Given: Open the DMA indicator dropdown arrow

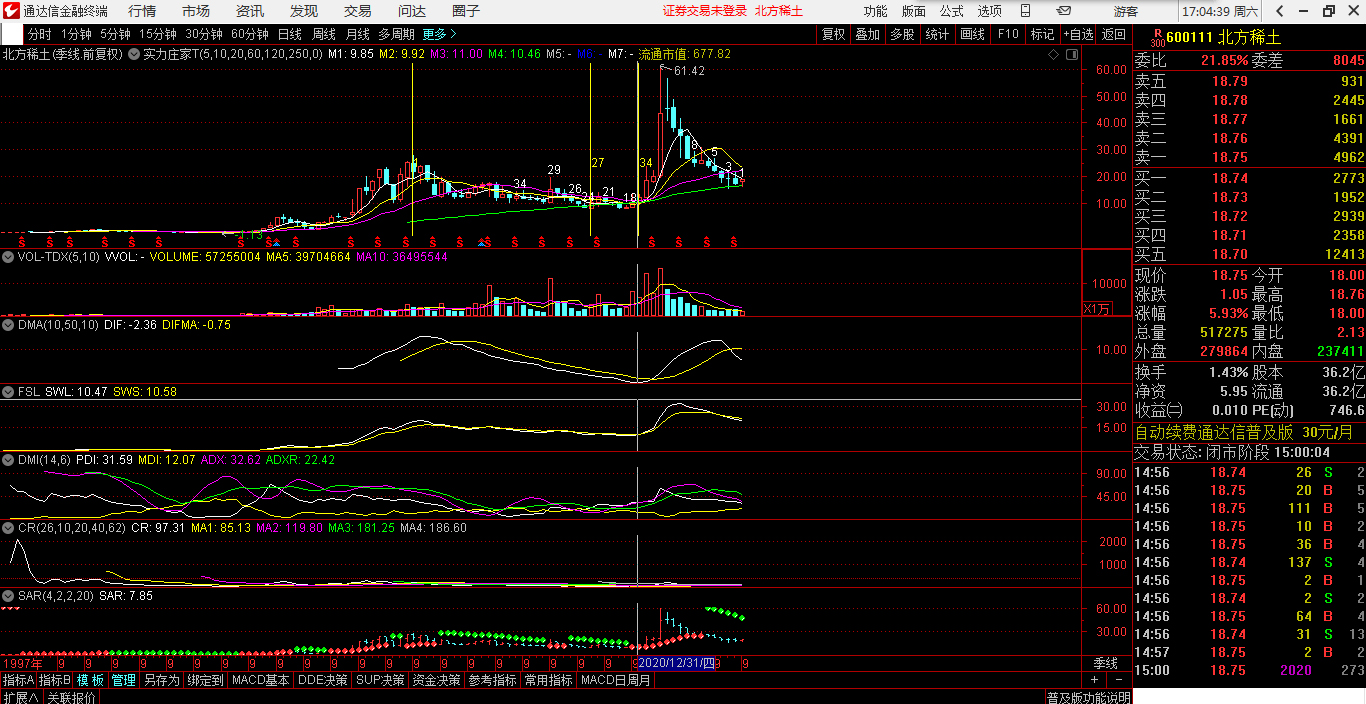Looking at the screenshot, I should click(x=9, y=324).
